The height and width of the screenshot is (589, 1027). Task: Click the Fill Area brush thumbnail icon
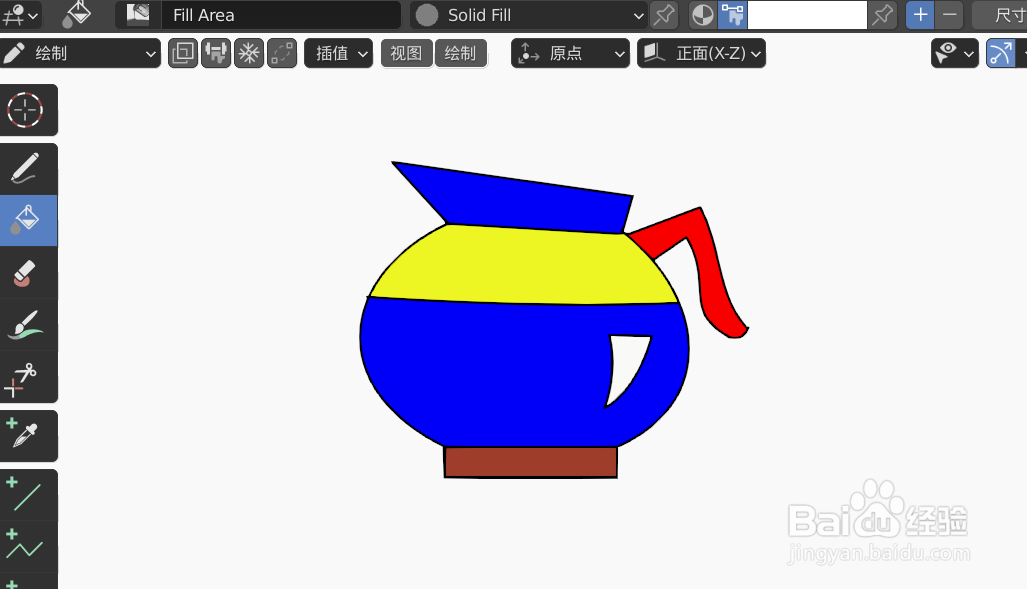click(138, 14)
